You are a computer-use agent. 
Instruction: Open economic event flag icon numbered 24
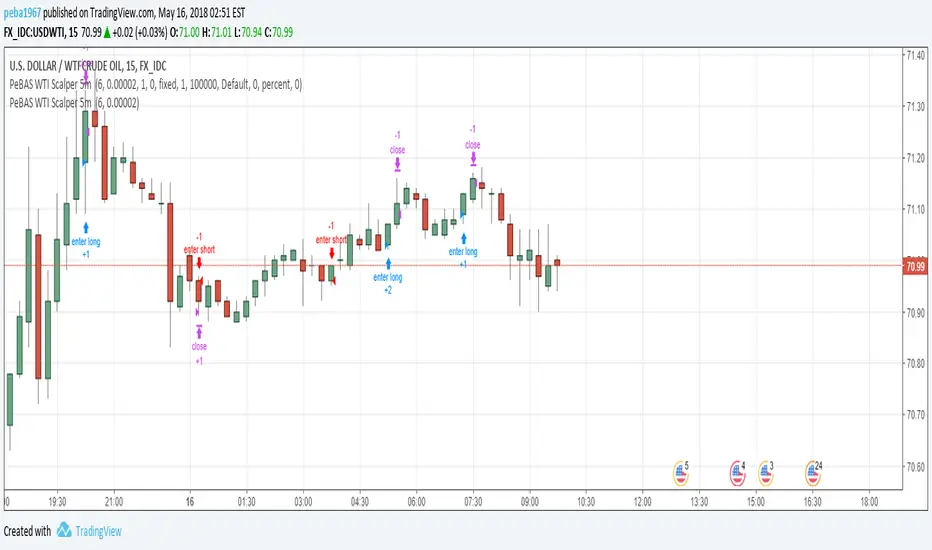[x=813, y=473]
